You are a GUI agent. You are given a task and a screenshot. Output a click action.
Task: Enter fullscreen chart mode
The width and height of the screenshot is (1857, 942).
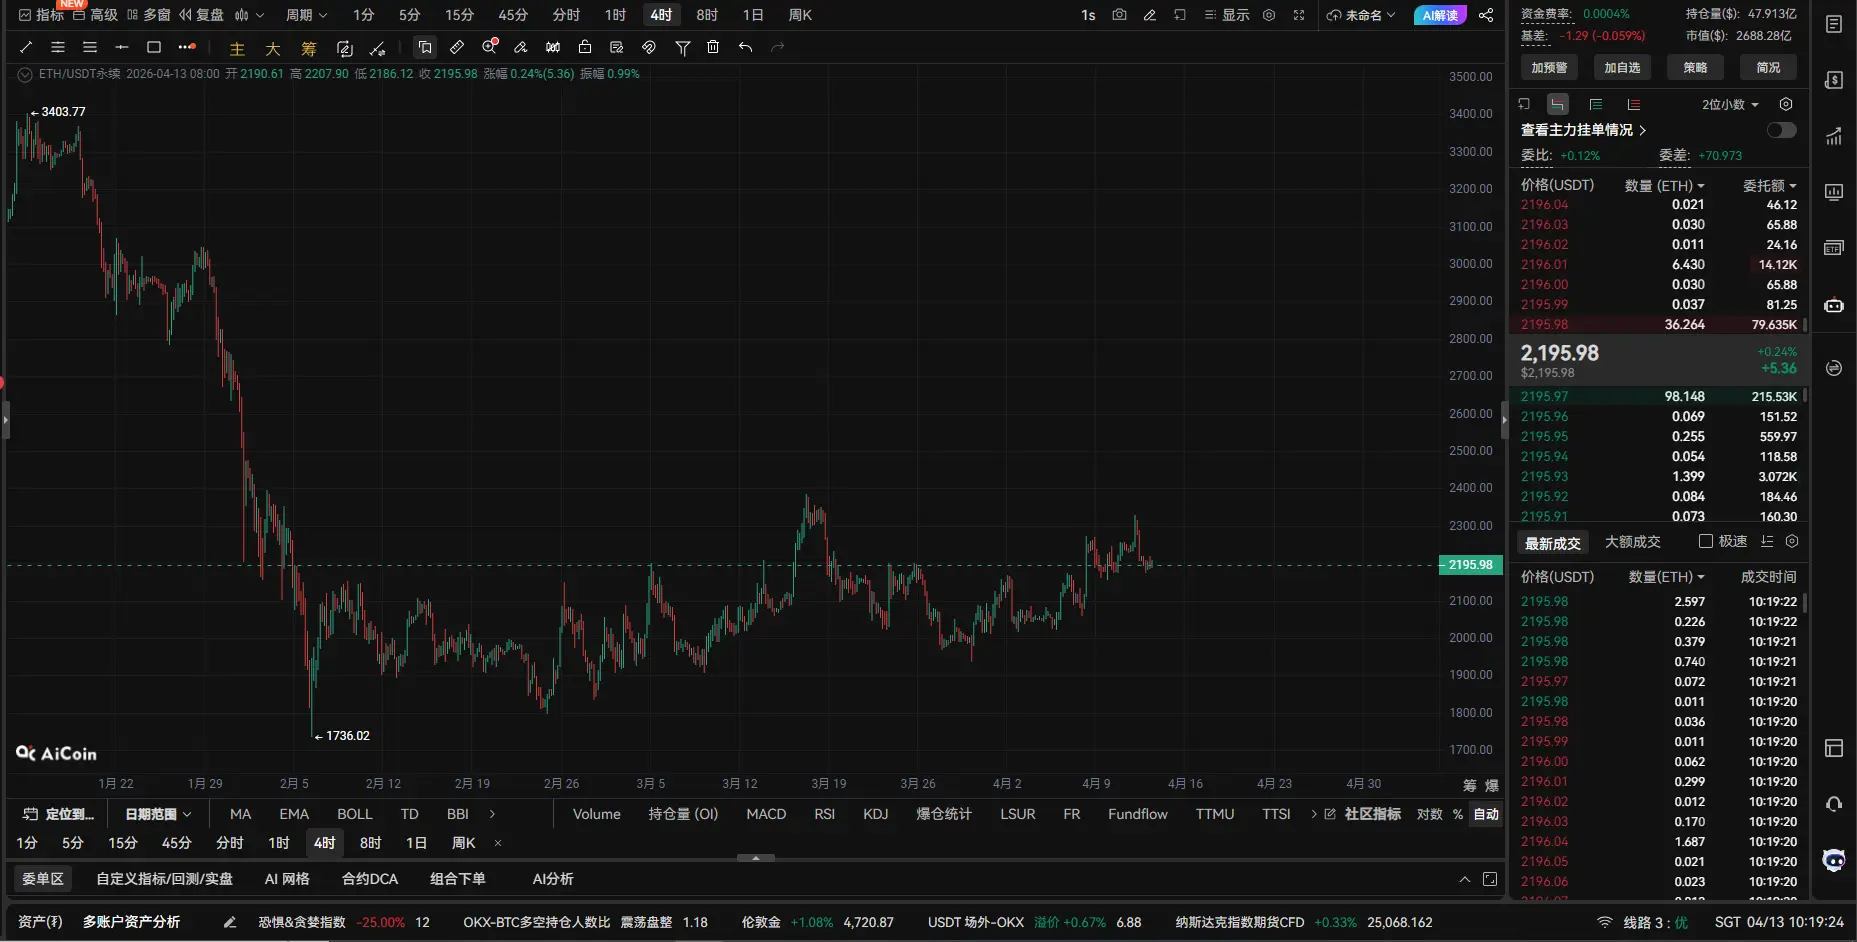1299,15
